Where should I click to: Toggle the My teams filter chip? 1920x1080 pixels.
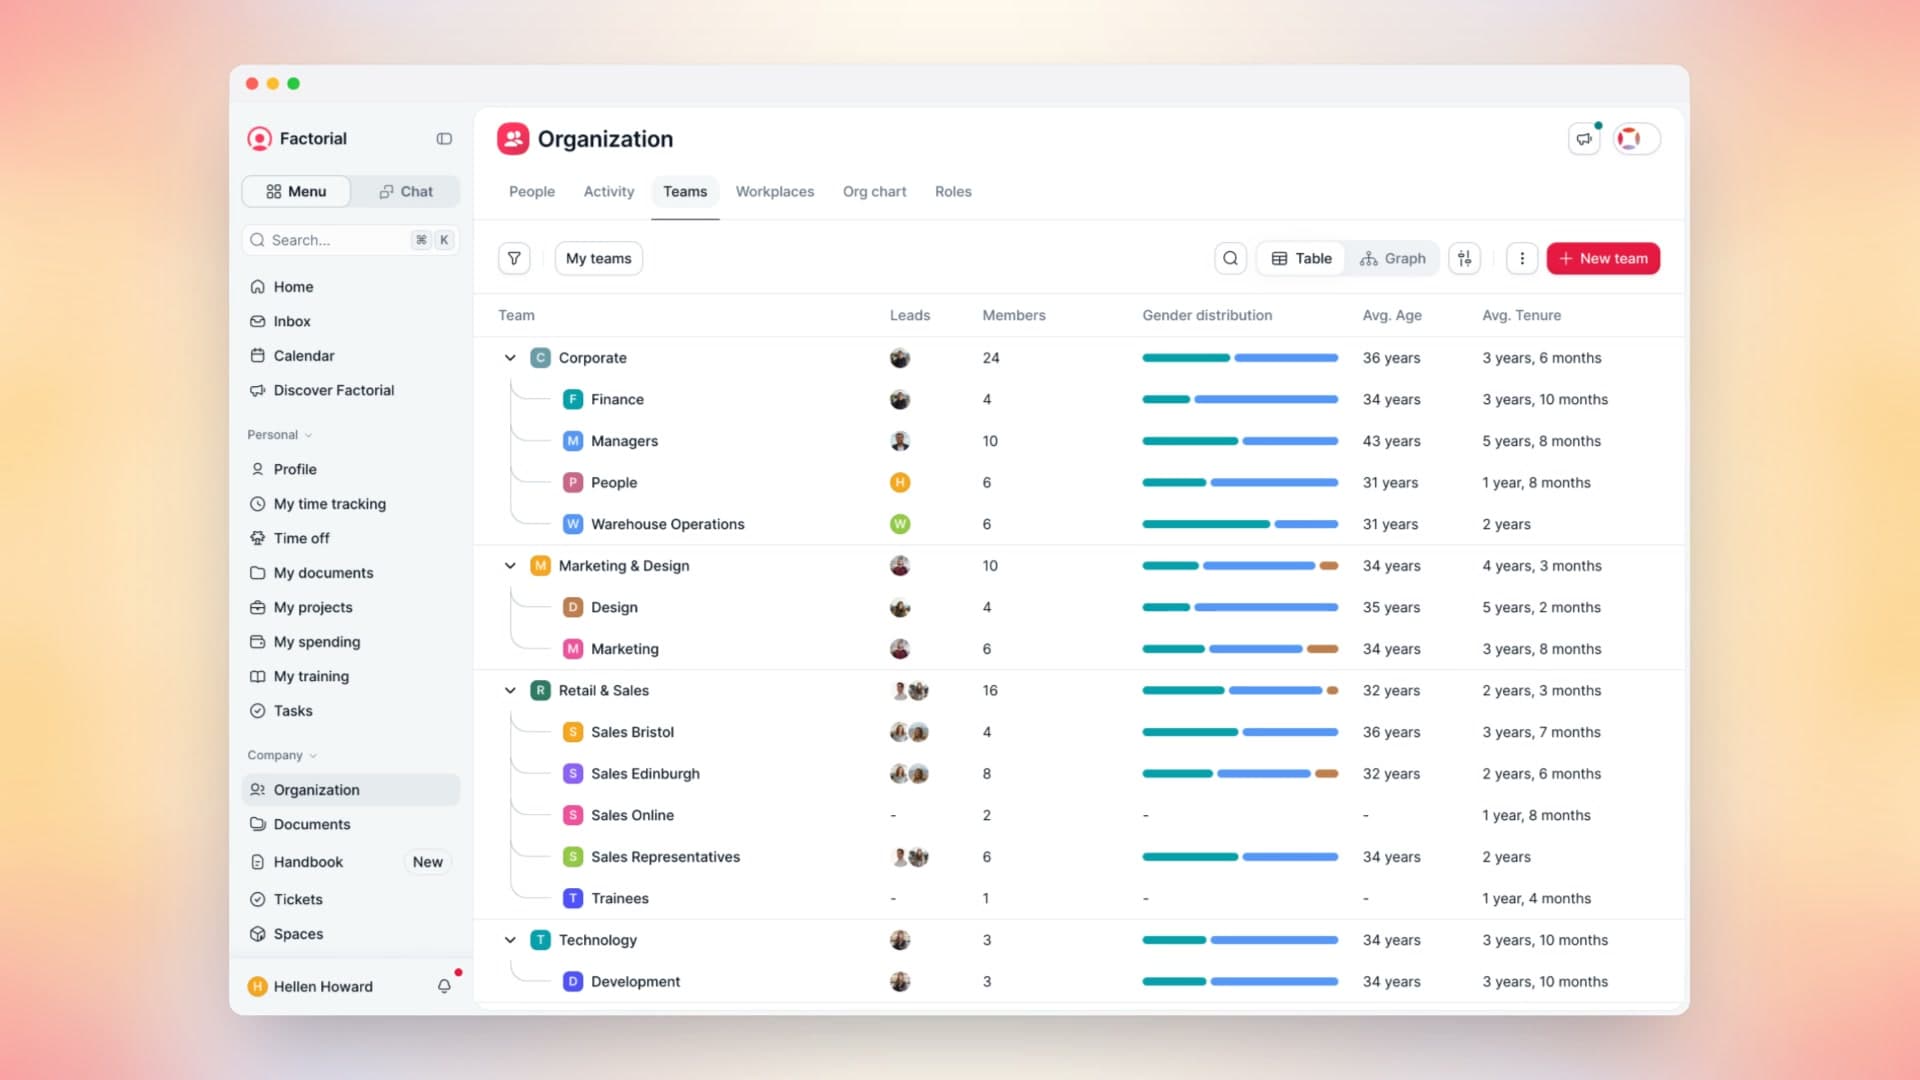pyautogui.click(x=598, y=258)
